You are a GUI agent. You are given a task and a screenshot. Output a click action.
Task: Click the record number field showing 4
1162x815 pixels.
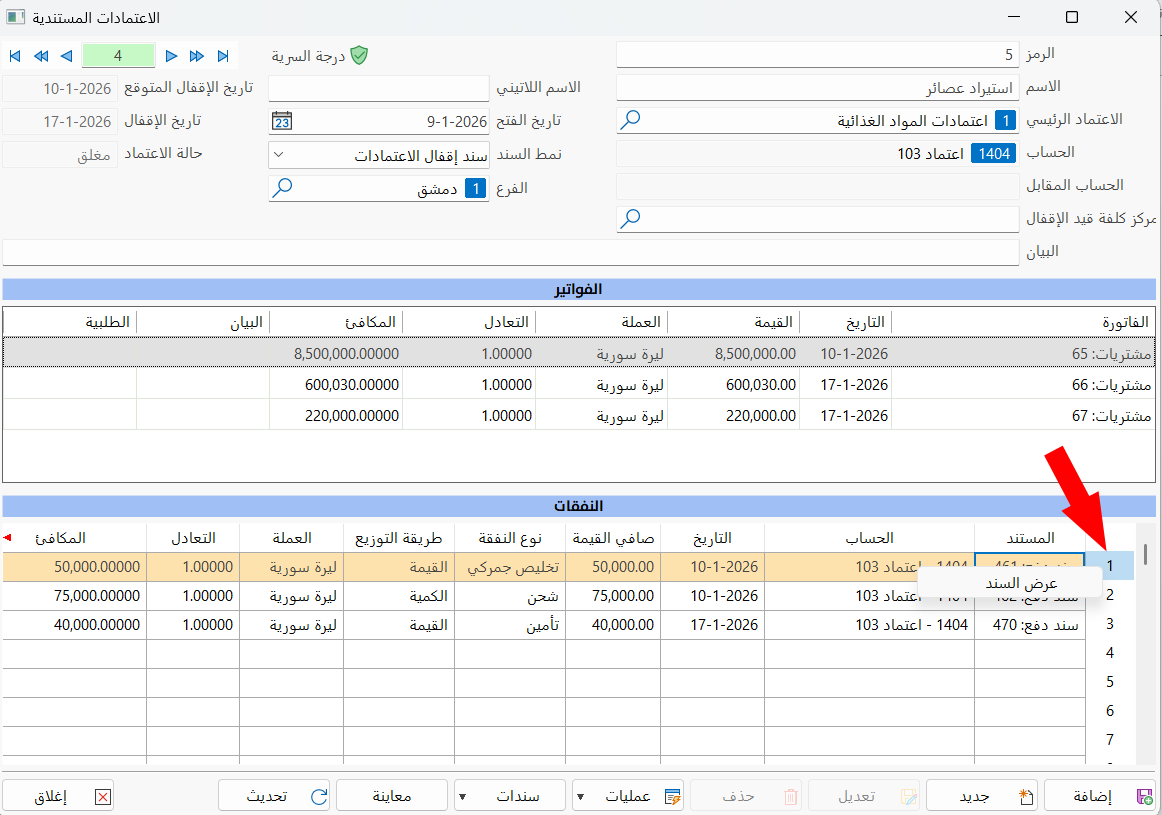119,56
